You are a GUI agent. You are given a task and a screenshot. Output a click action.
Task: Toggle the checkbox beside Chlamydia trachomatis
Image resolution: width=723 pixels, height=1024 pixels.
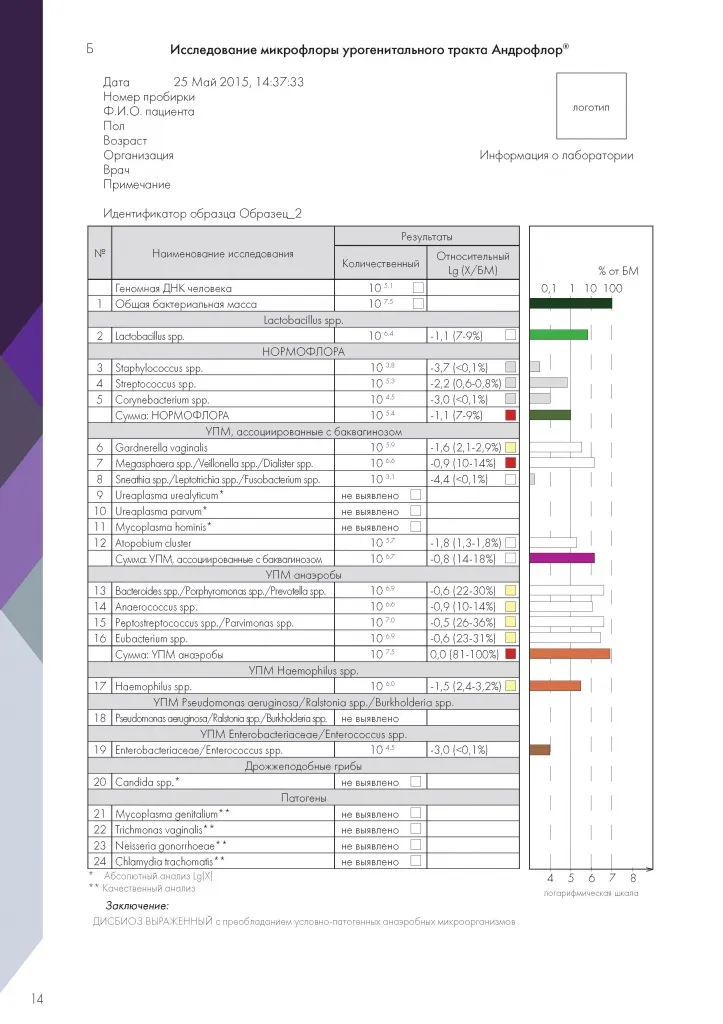416,861
